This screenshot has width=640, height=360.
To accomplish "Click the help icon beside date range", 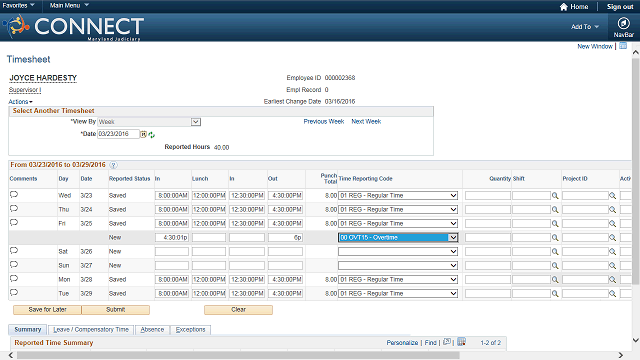I will 113,165.
